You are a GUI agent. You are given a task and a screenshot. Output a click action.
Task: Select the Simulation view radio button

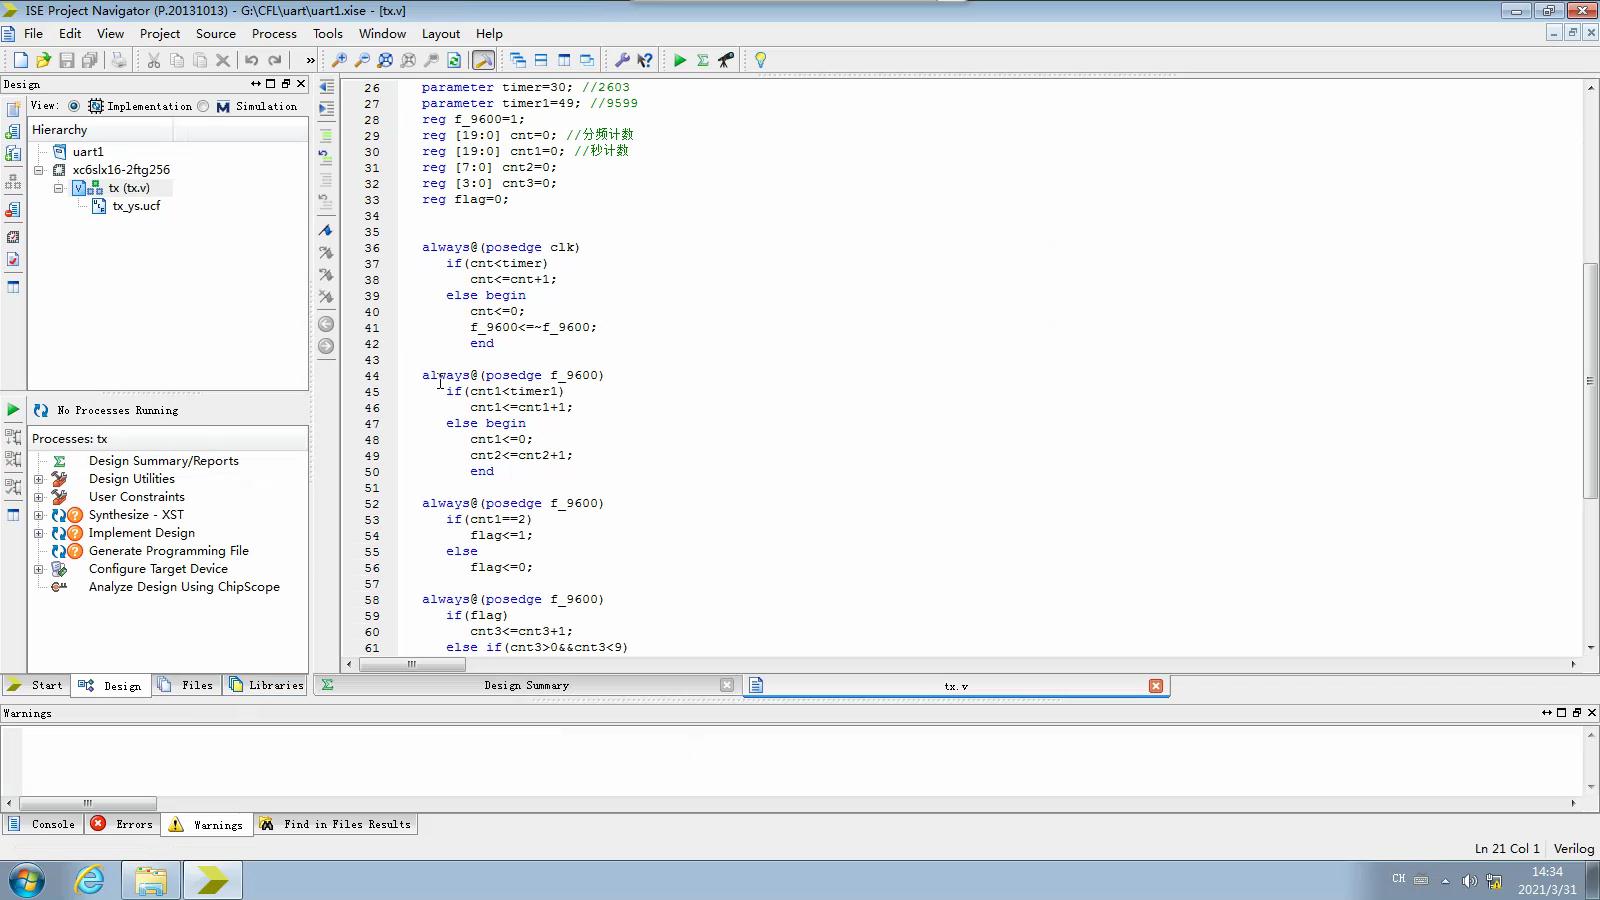pos(204,106)
